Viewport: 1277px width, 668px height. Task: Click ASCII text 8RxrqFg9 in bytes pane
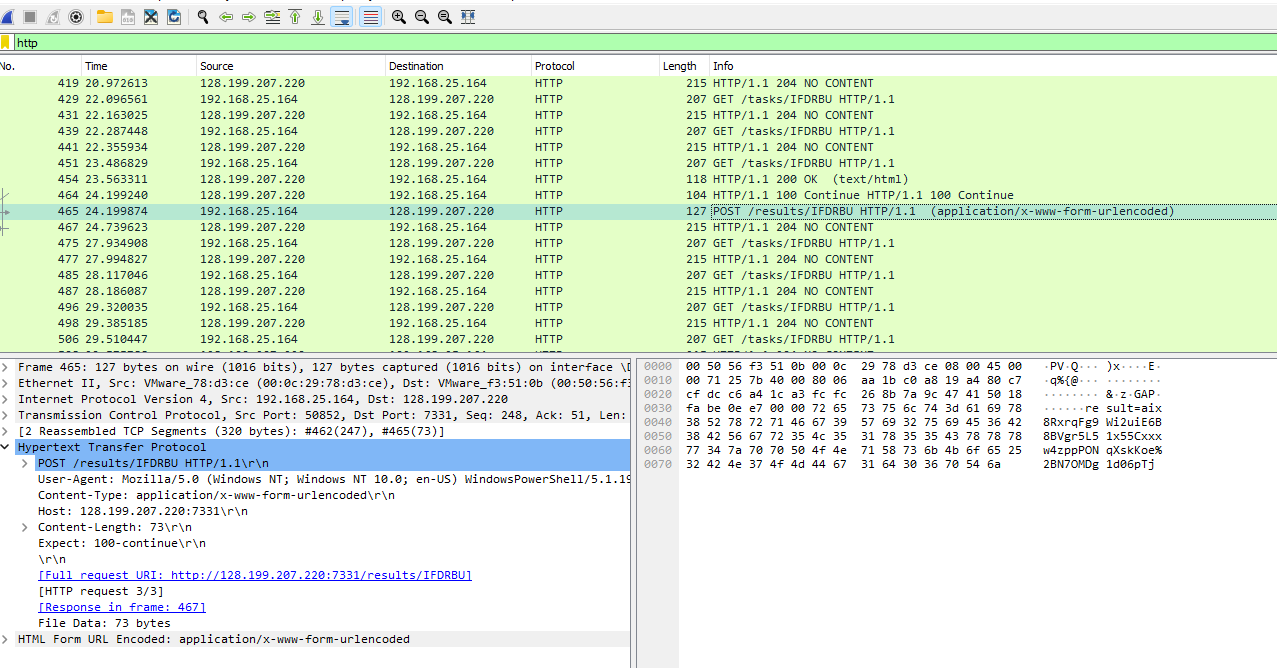[1070, 422]
